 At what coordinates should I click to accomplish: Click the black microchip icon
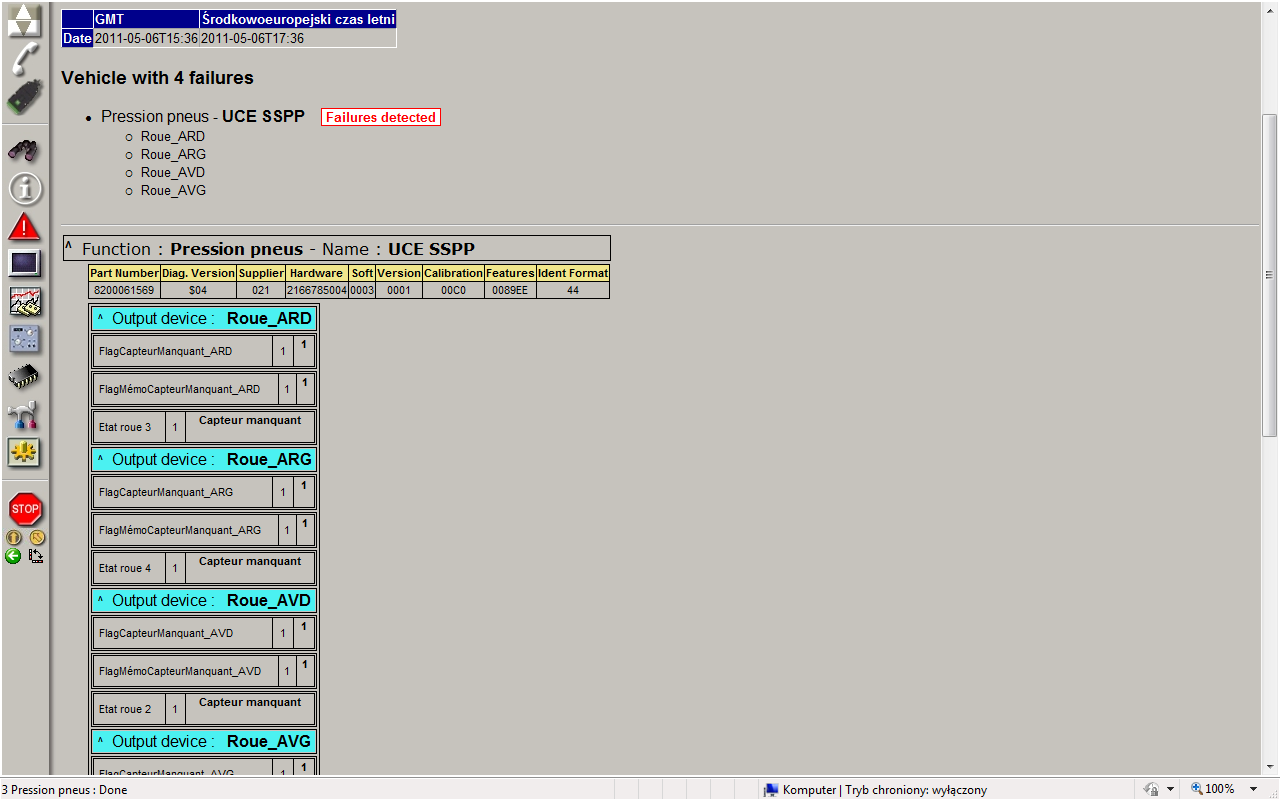(x=24, y=377)
